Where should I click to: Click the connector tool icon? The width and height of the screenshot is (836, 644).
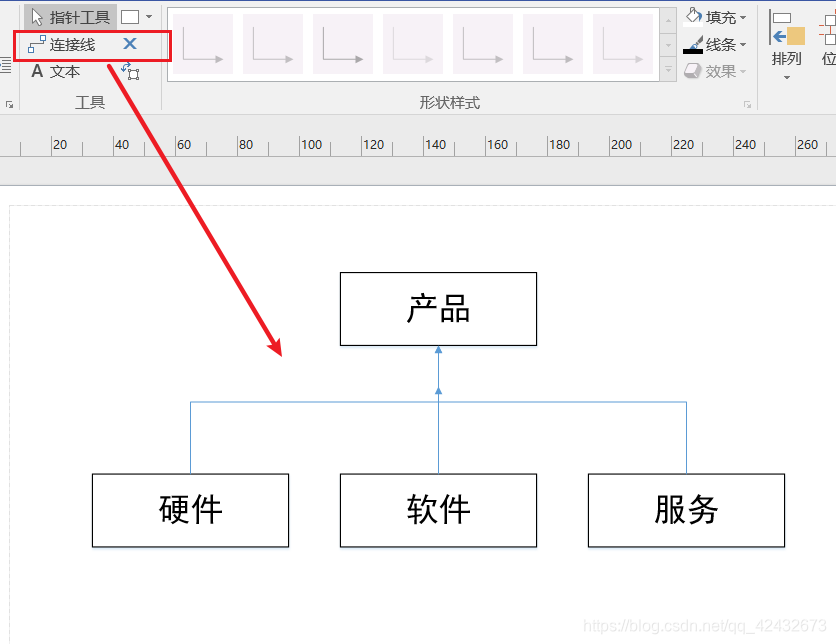tap(37, 44)
